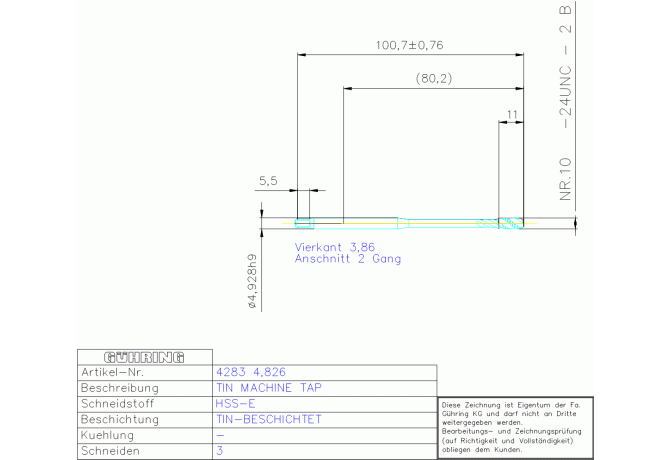Click the 'Anschnitt 2 Gang' annotation text
The image size is (670, 460).
347,259
